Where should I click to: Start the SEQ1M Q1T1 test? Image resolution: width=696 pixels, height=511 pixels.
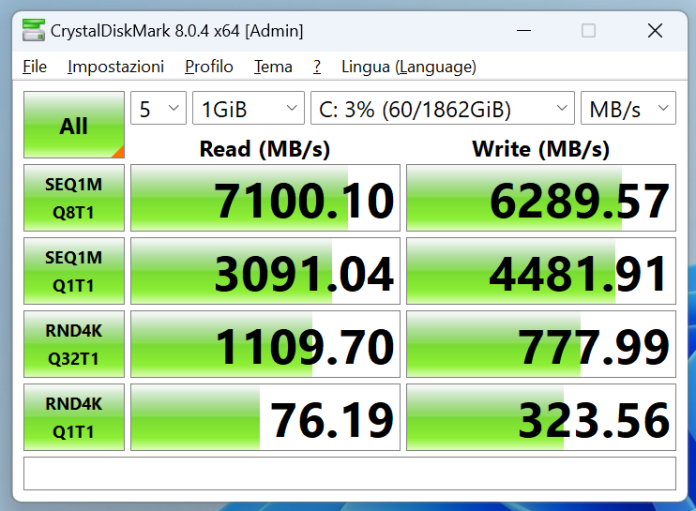click(x=74, y=271)
